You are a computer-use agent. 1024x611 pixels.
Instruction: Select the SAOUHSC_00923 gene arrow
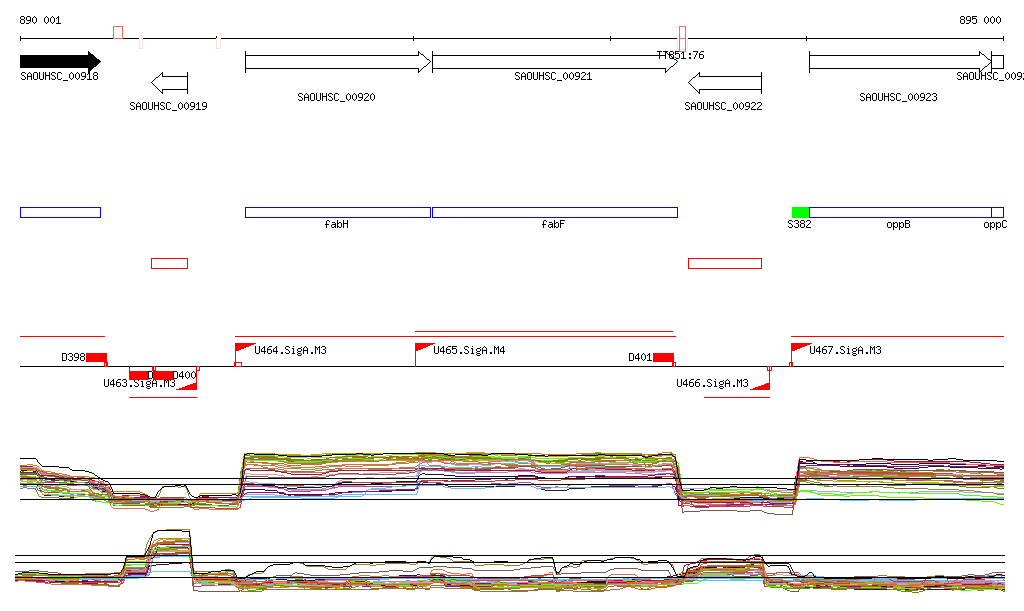[x=901, y=62]
